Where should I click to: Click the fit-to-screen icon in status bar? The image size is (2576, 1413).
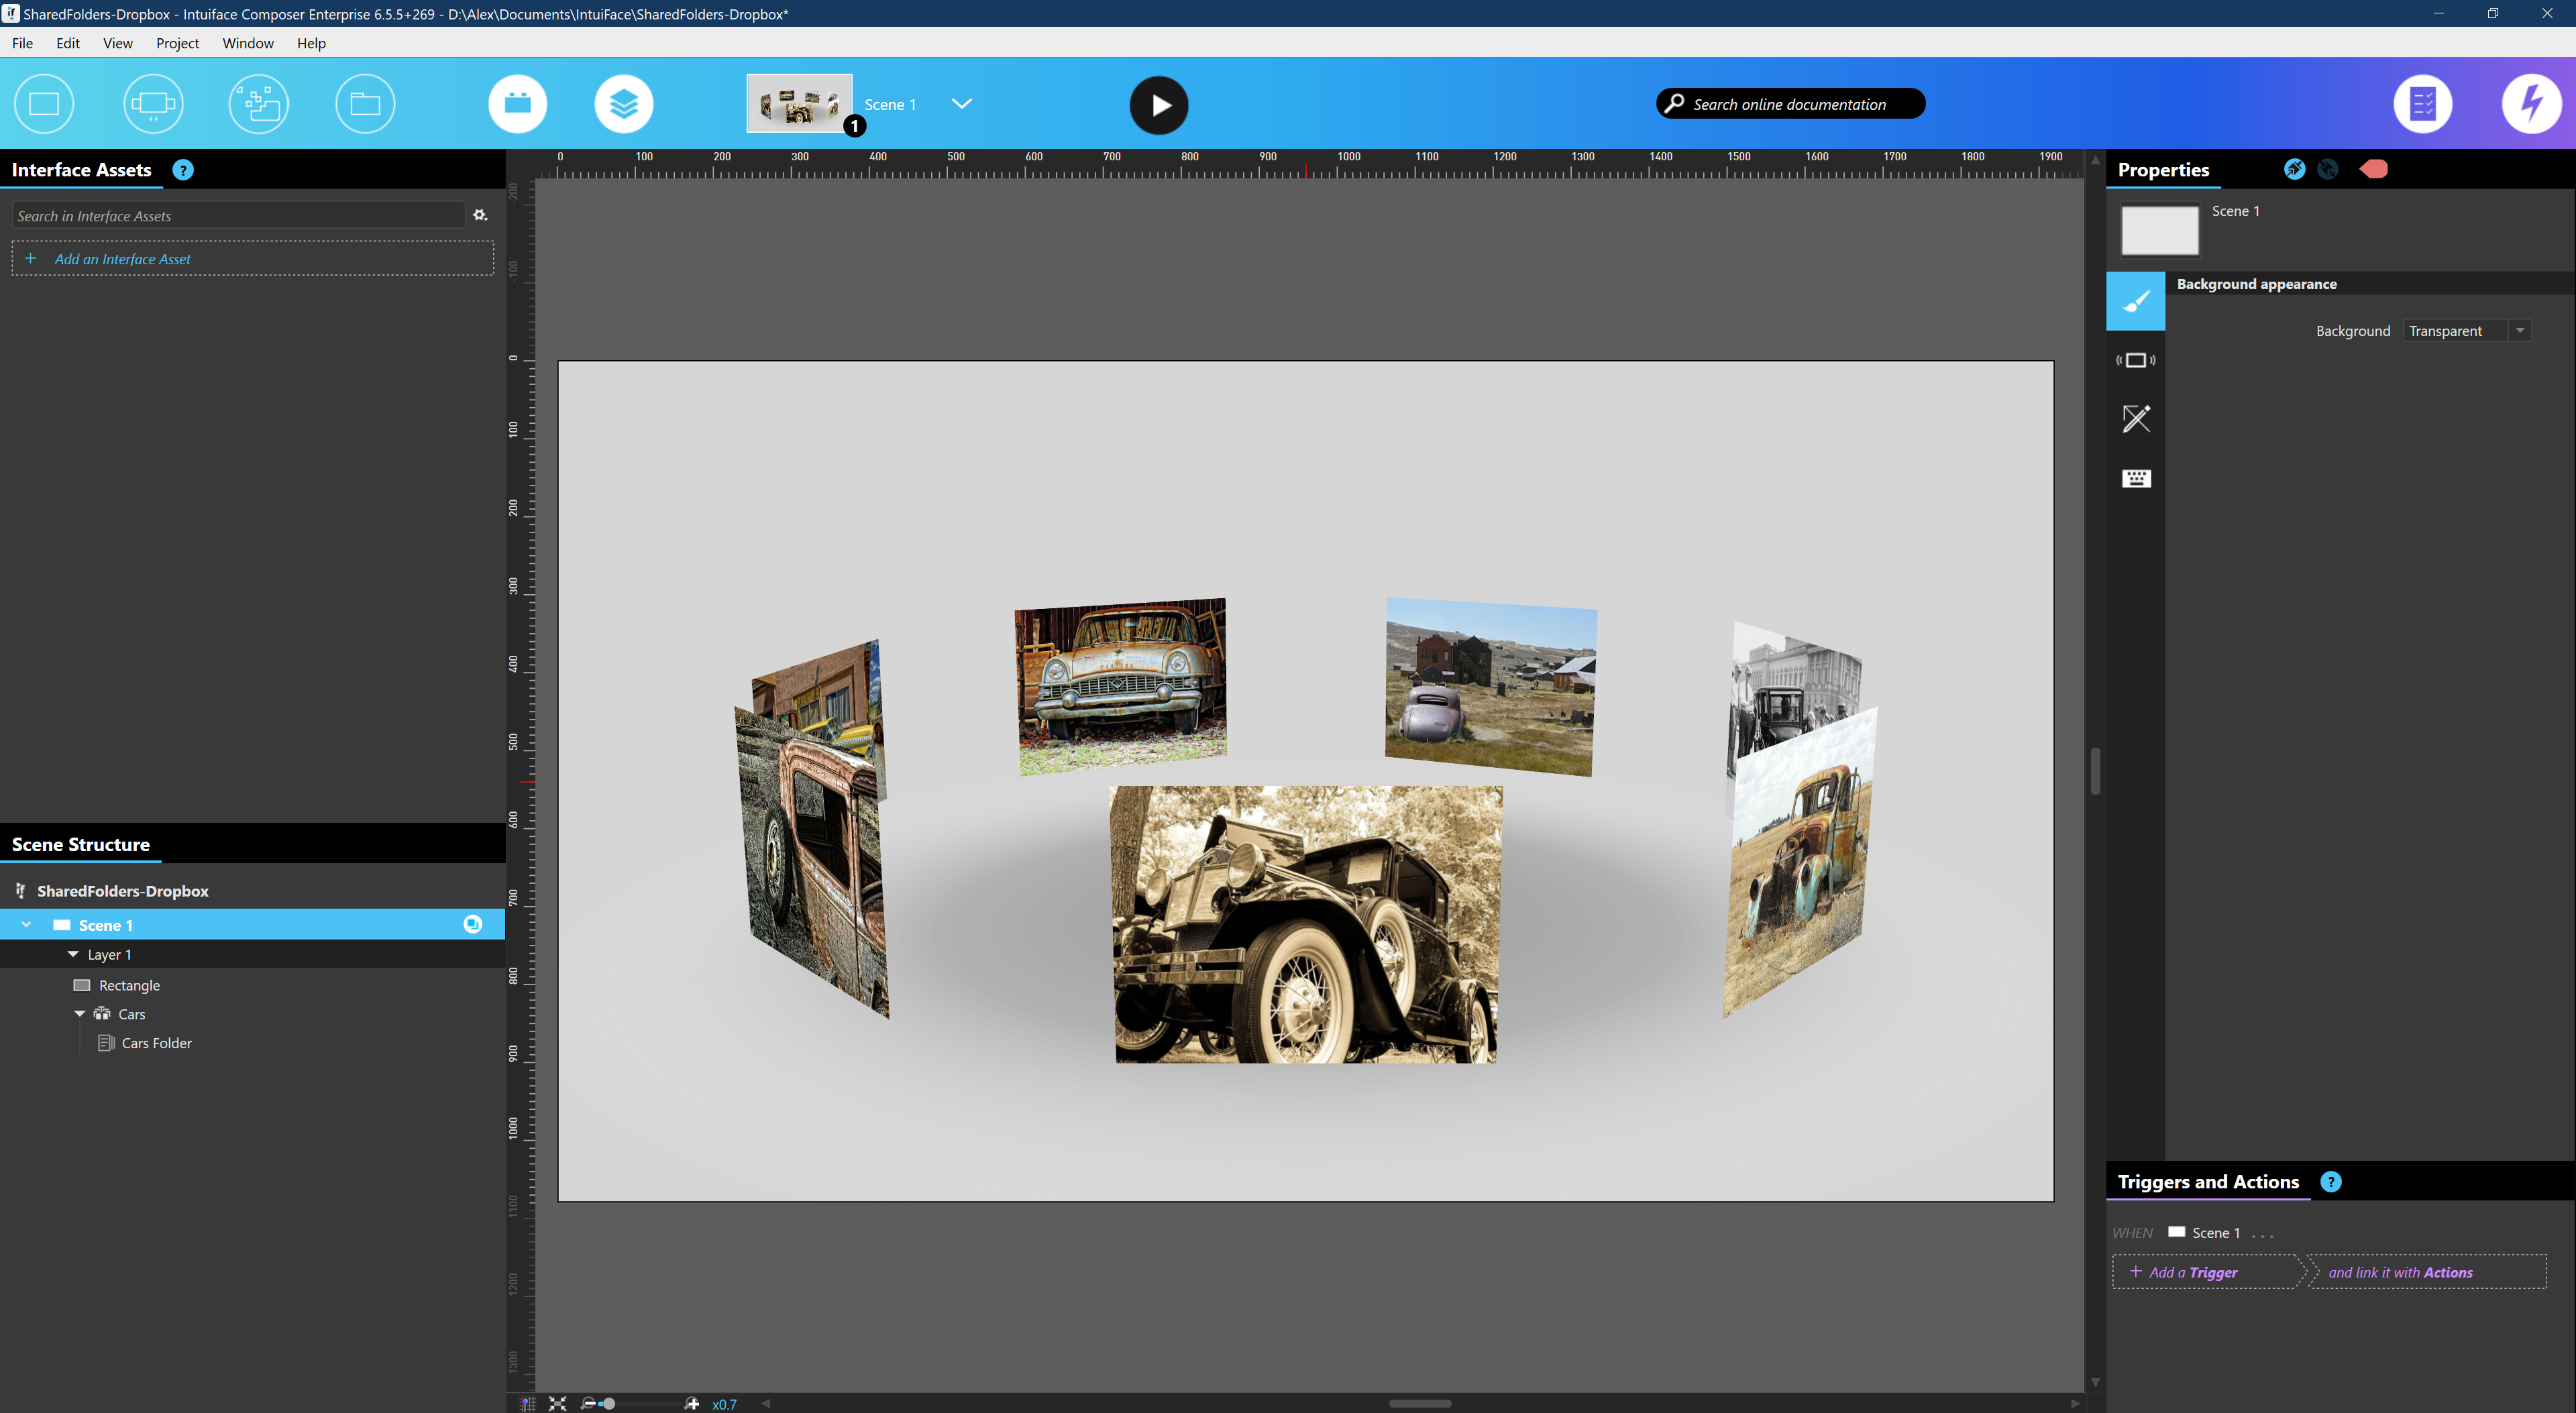pos(557,1403)
